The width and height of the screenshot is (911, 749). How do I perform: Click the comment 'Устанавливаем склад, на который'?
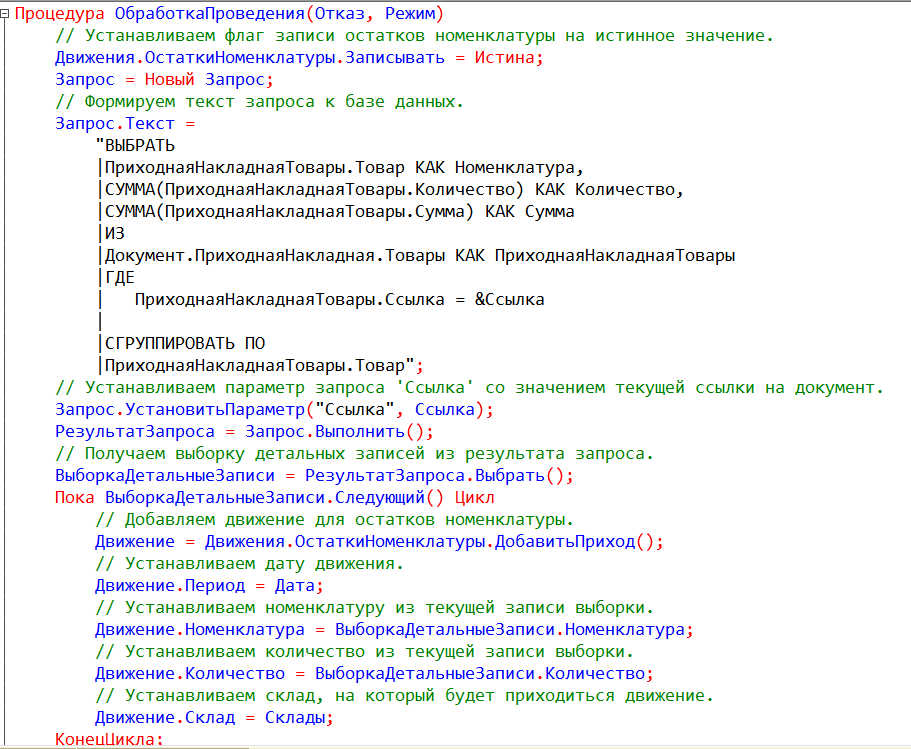pyautogui.click(x=404, y=696)
